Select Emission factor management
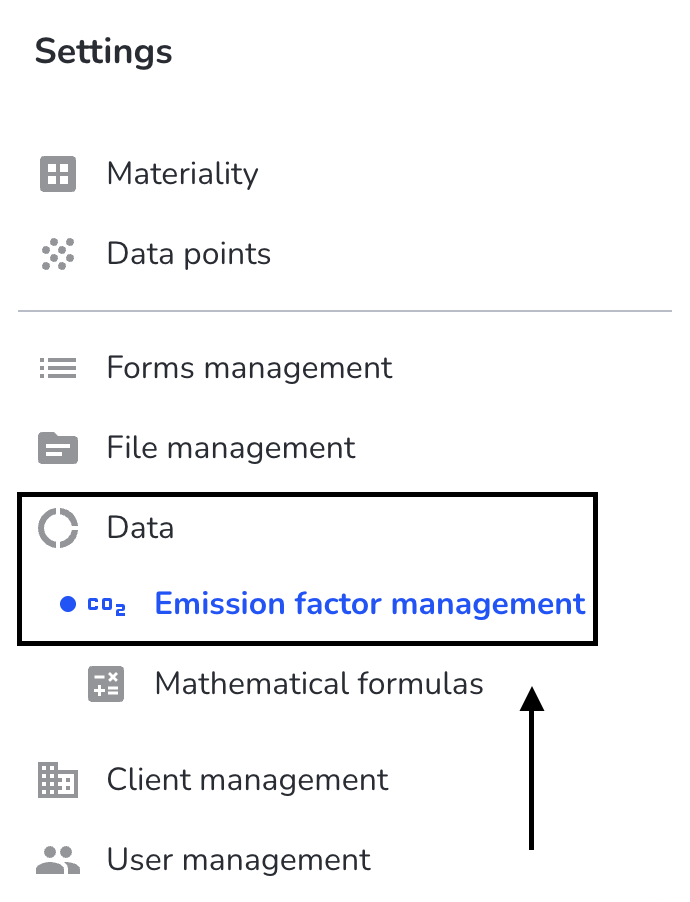 tap(369, 604)
